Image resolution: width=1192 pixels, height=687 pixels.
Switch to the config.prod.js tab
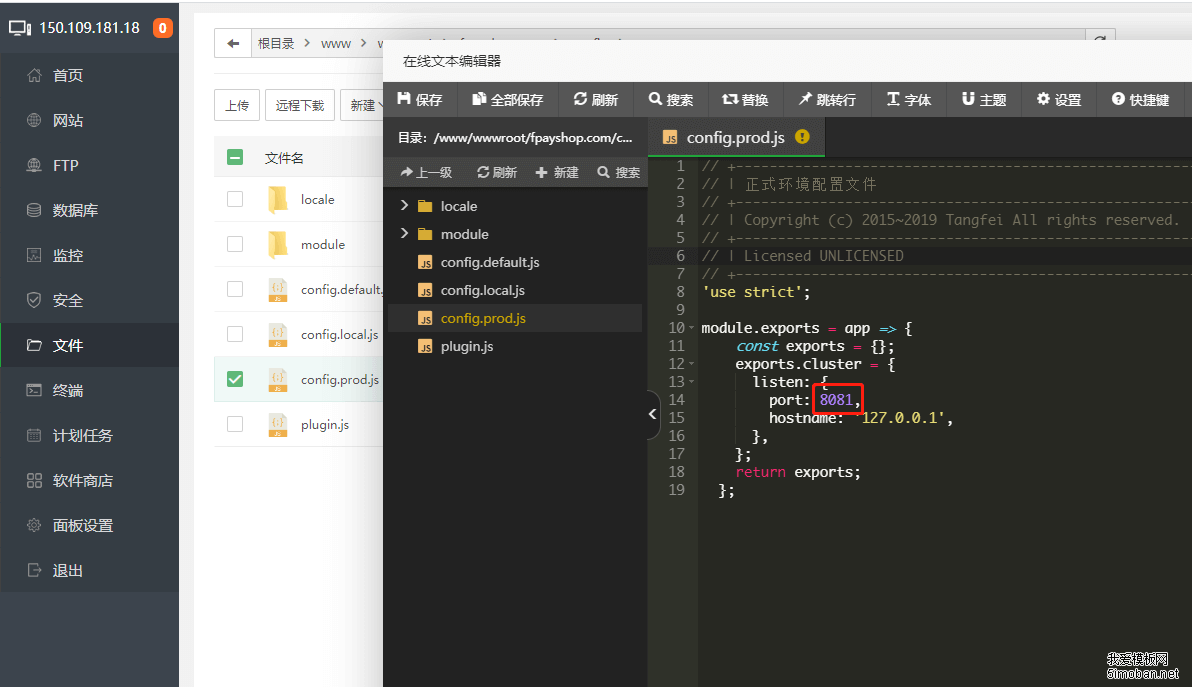click(x=736, y=137)
